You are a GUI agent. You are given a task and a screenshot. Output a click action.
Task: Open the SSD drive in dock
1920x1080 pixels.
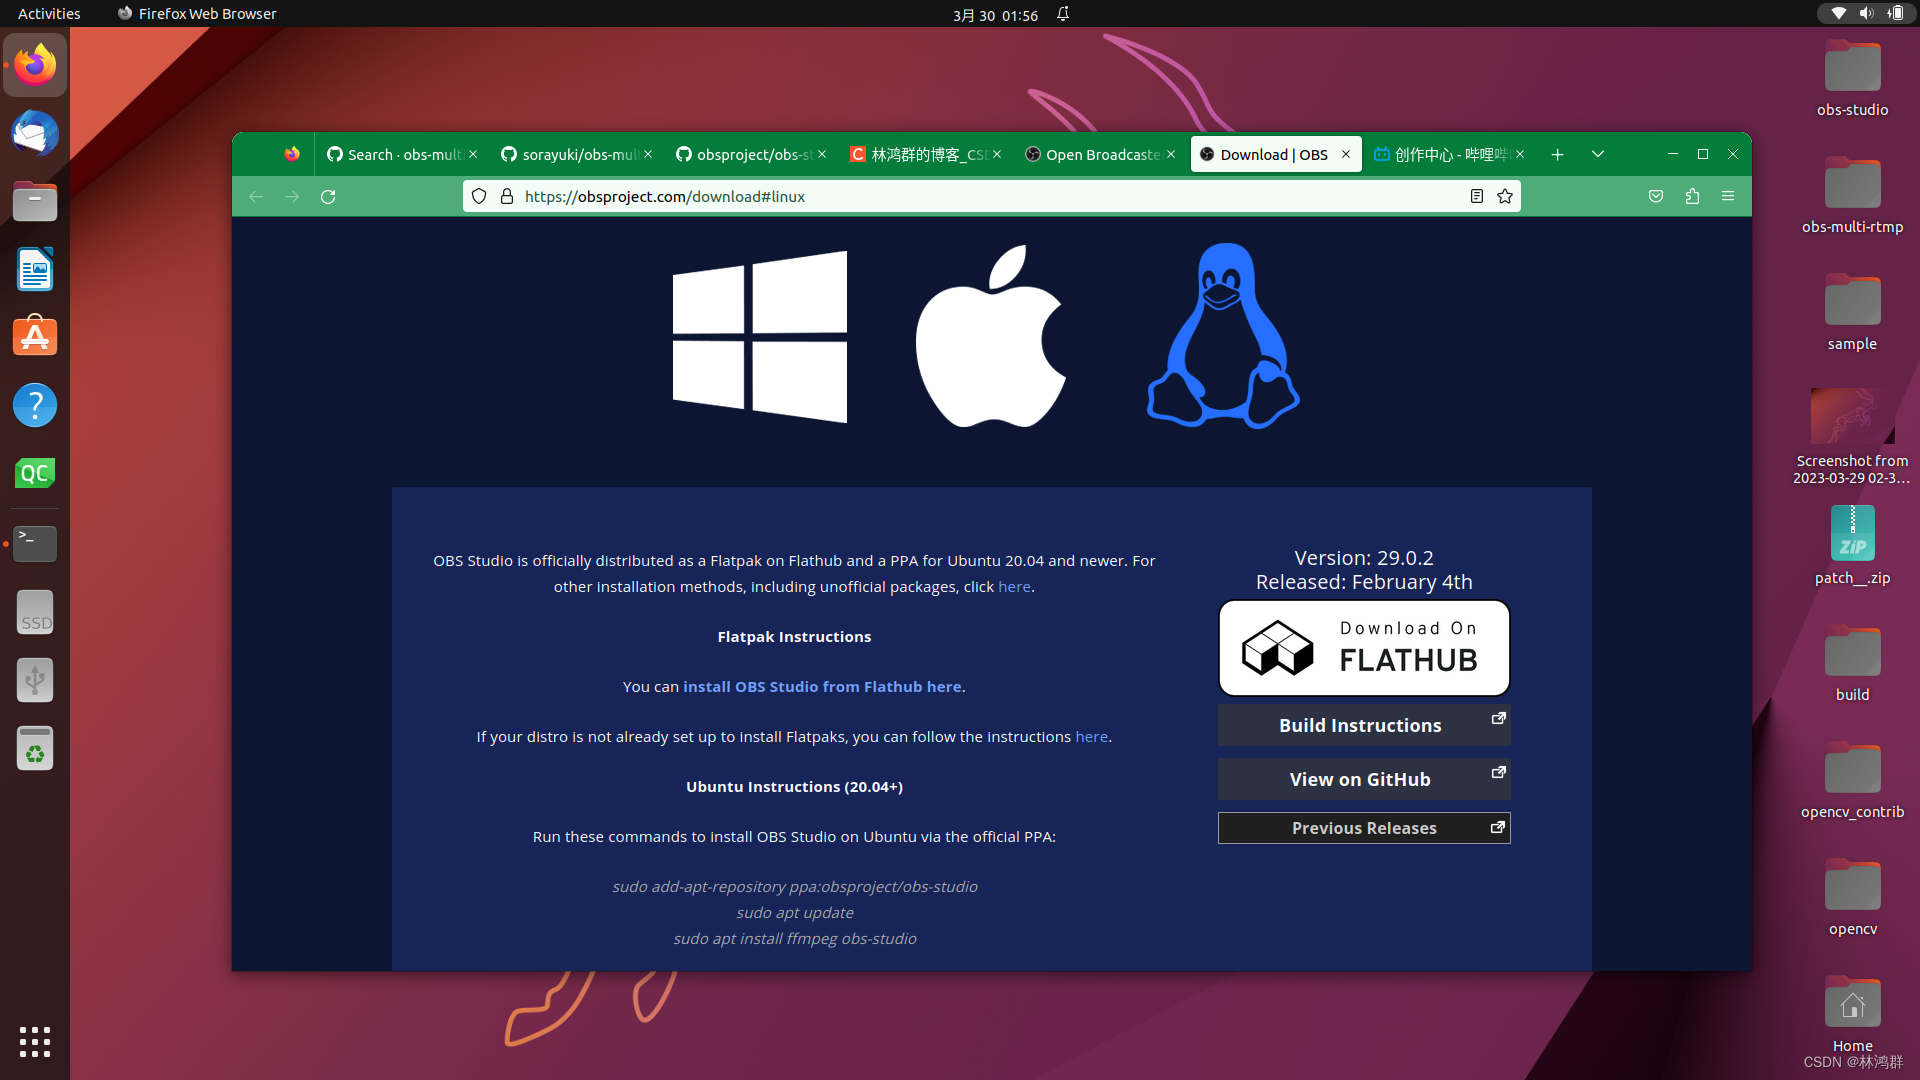click(x=35, y=612)
